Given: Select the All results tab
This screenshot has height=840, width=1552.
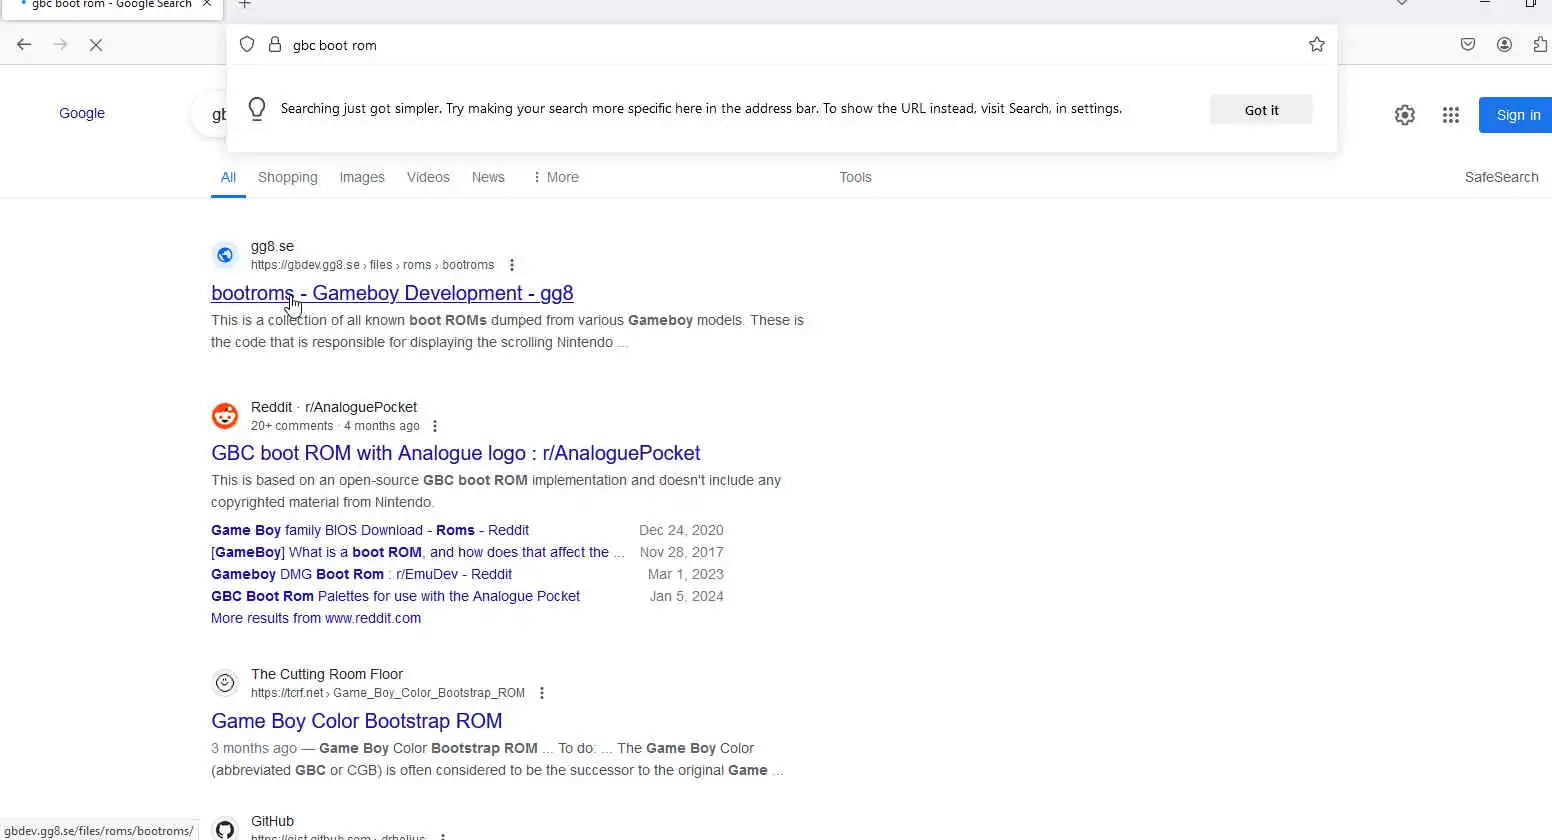Looking at the screenshot, I should (228, 177).
